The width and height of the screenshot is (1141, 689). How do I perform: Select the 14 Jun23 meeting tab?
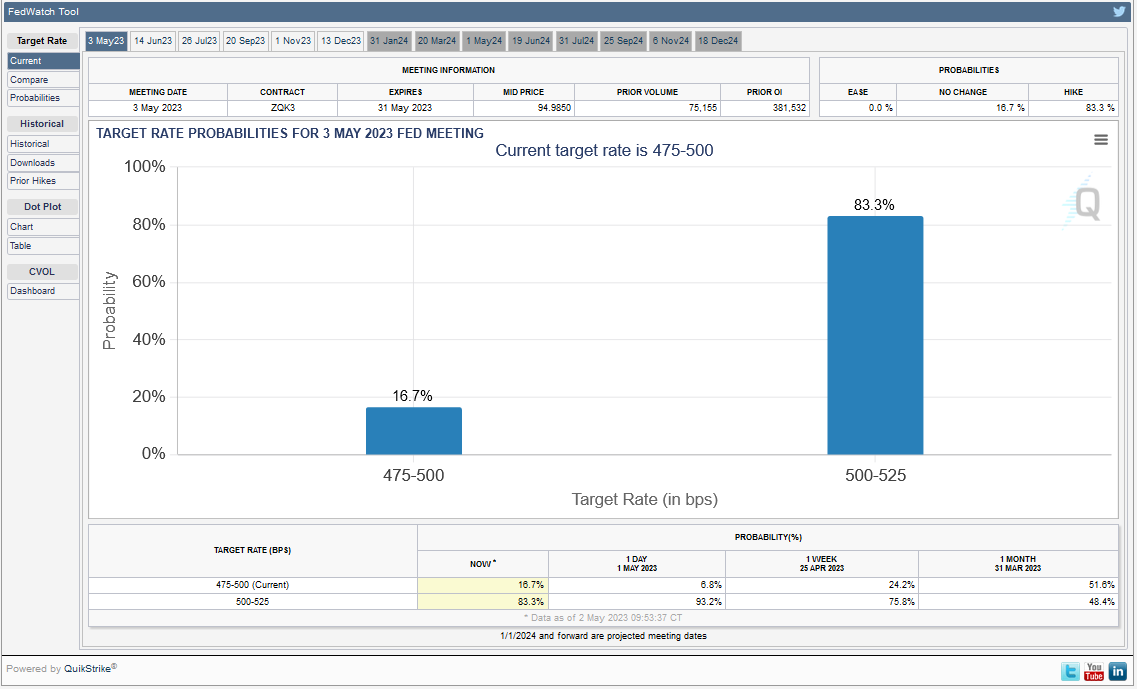click(153, 41)
